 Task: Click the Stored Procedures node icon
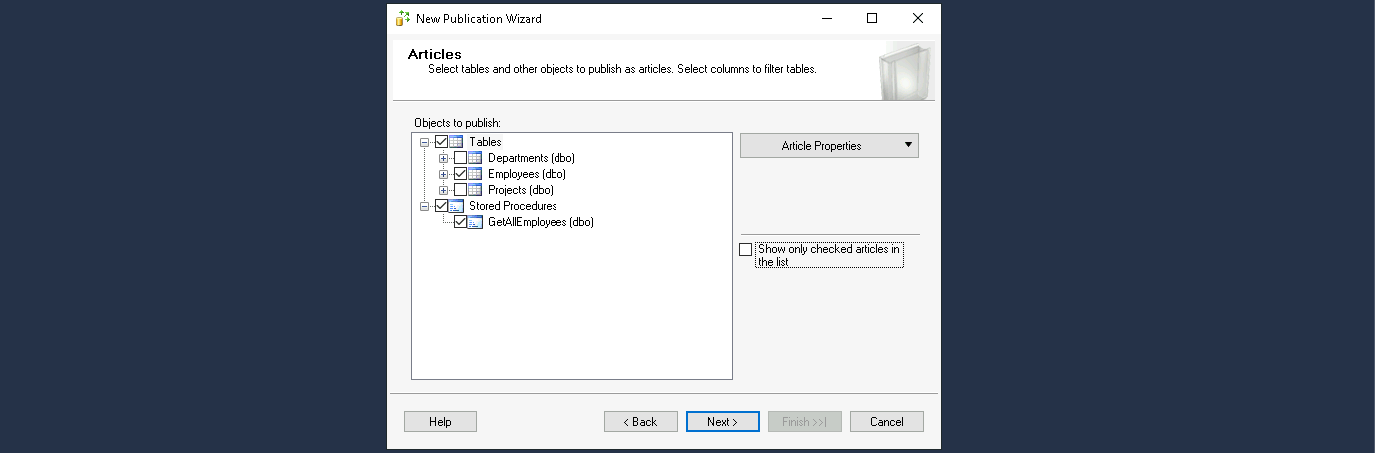tap(456, 206)
